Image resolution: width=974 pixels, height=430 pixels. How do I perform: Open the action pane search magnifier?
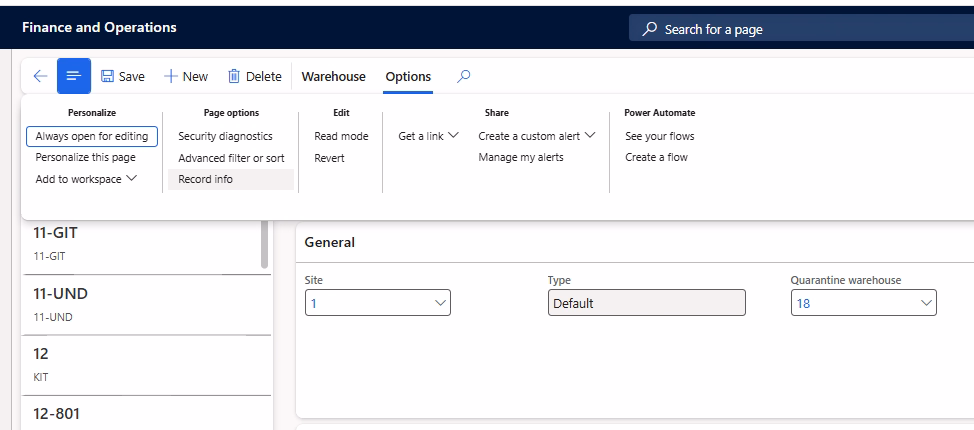[463, 76]
